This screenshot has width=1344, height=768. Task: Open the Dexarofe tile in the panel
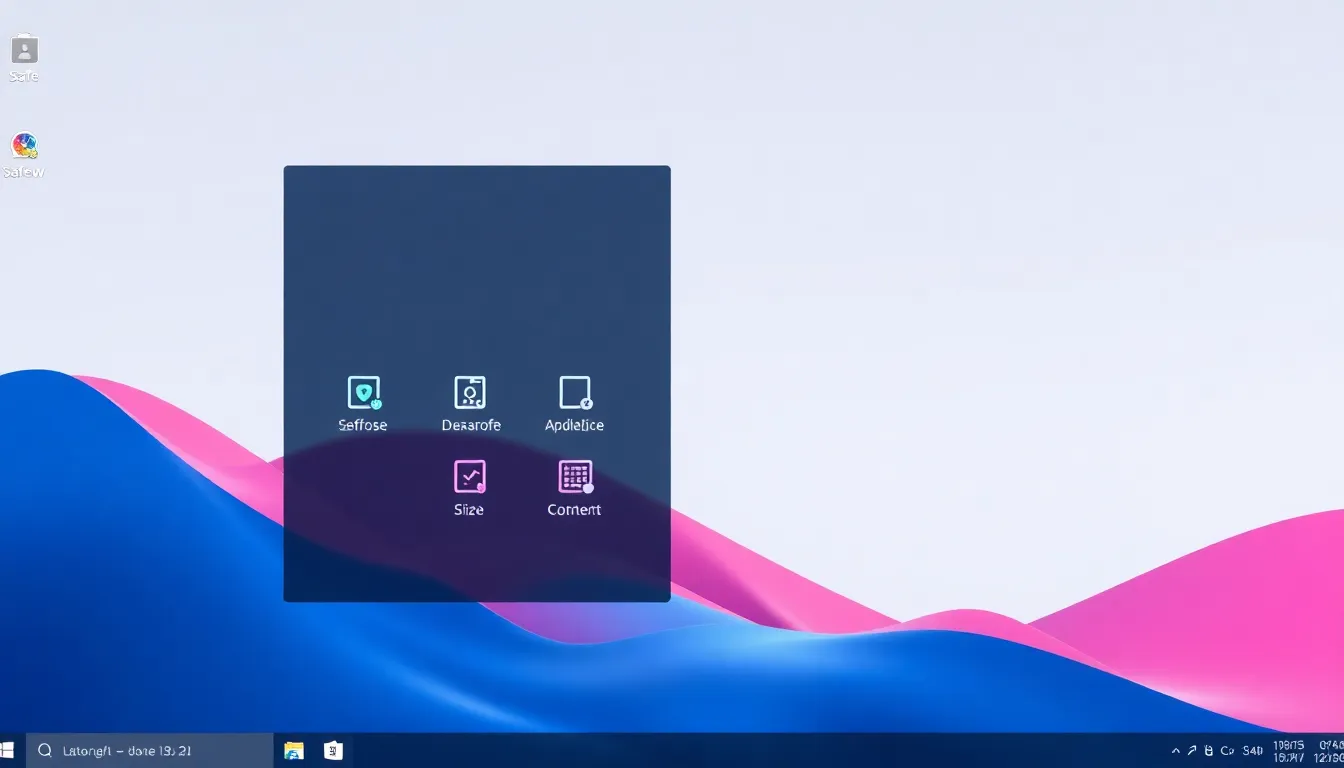pos(470,393)
